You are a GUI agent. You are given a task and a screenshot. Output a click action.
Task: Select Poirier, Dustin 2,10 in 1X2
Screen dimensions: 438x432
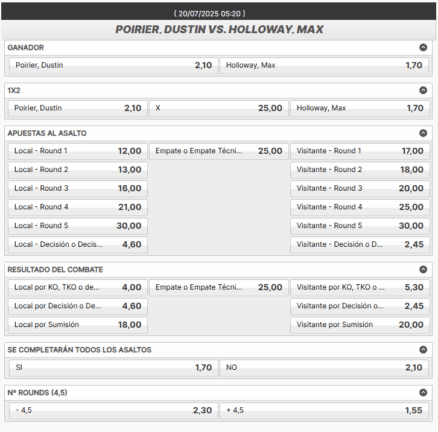pyautogui.click(x=78, y=108)
